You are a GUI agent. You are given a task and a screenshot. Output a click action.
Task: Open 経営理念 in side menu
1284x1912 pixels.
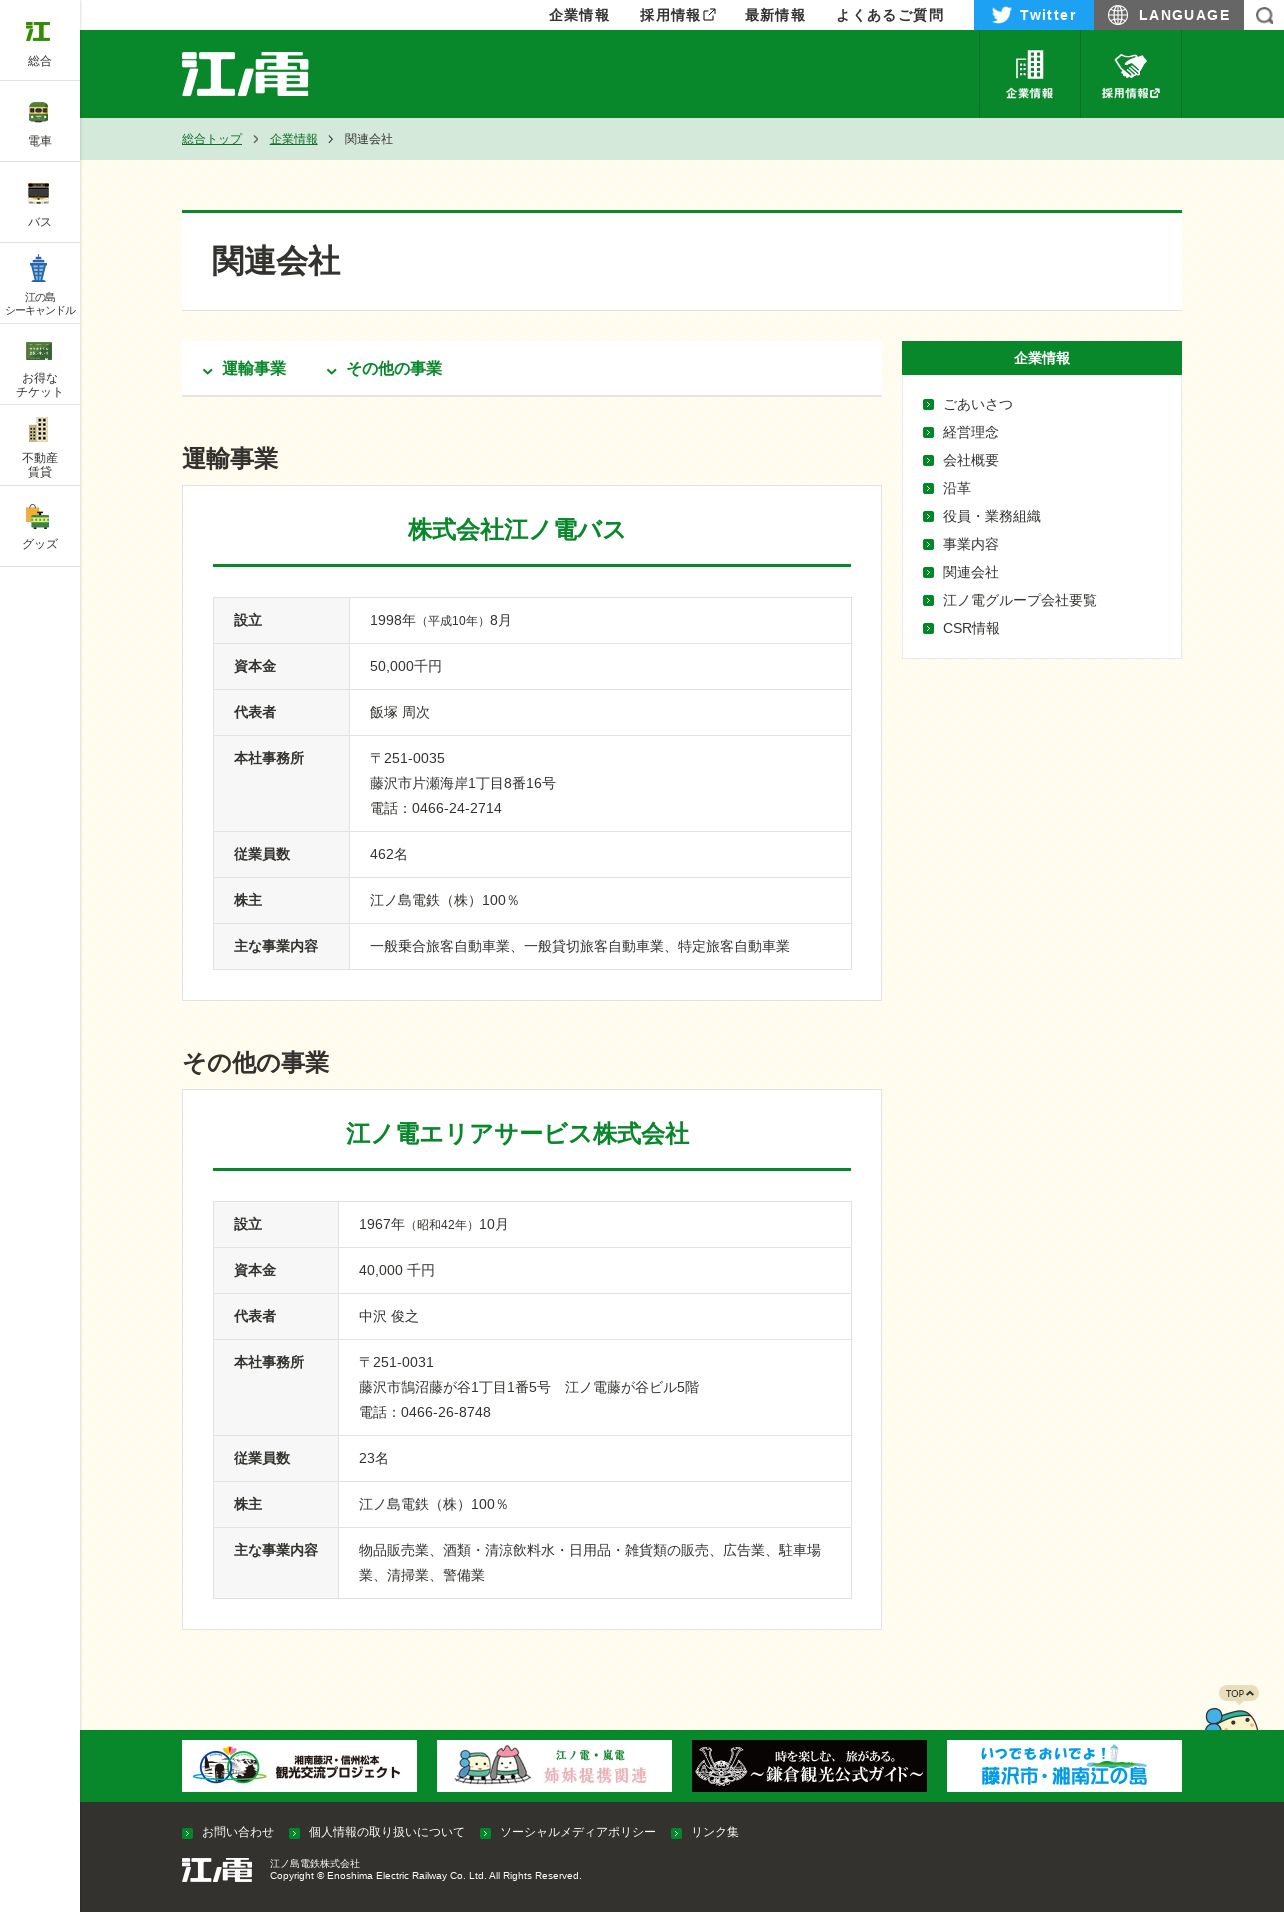click(x=970, y=432)
